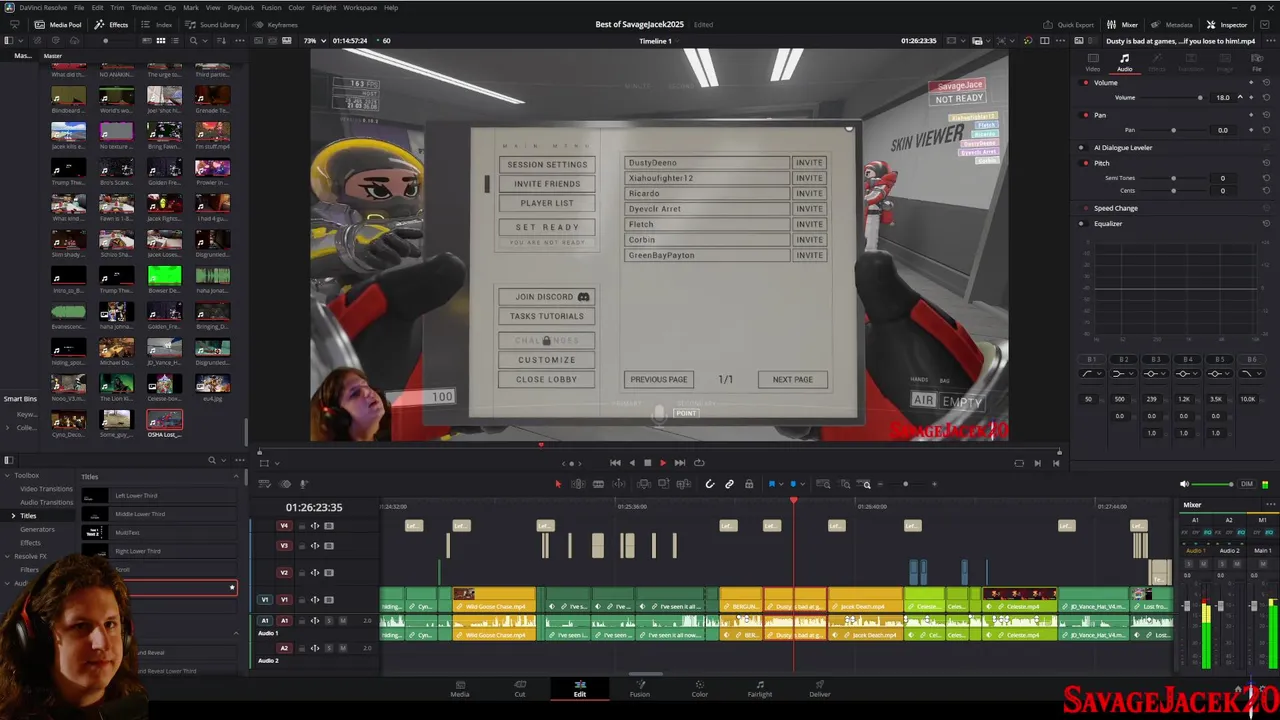The height and width of the screenshot is (720, 1280).
Task: Open the Playback menu
Action: (241, 7)
